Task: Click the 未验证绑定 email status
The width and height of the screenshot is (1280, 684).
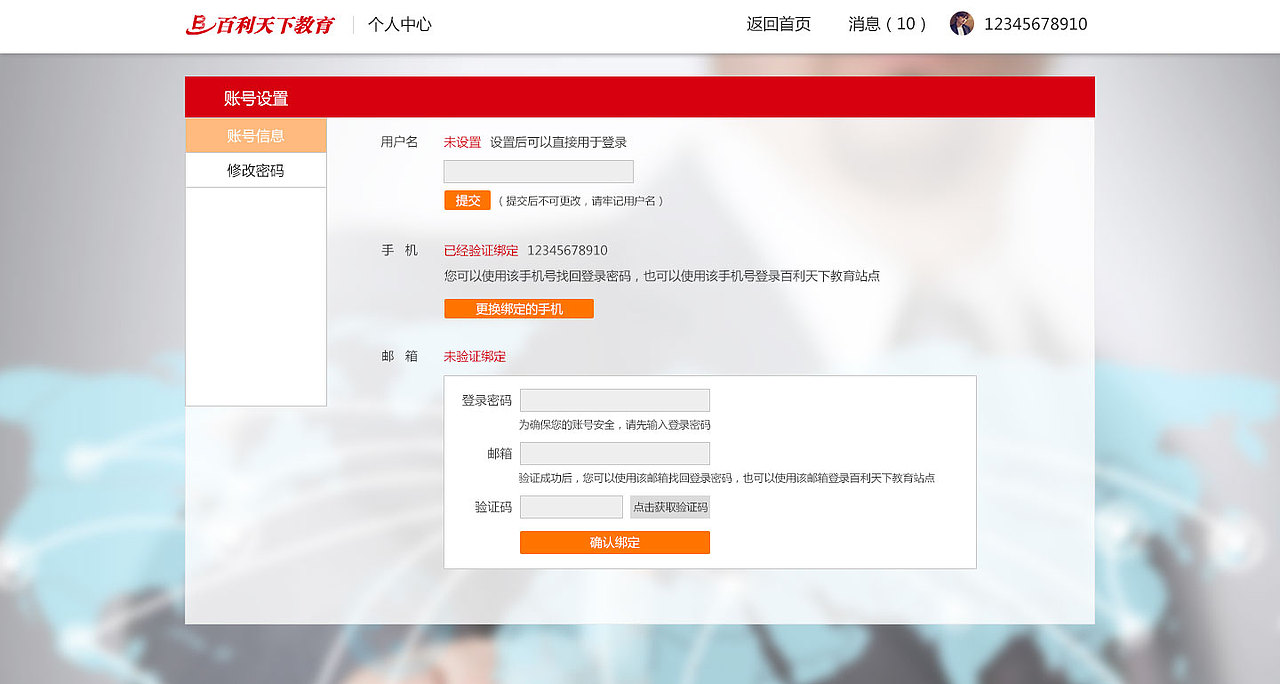Action: coord(474,356)
